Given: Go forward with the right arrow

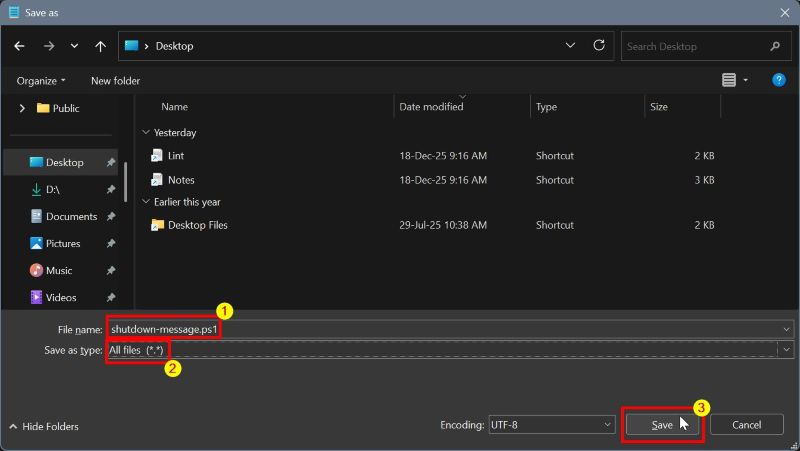Looking at the screenshot, I should point(49,46).
